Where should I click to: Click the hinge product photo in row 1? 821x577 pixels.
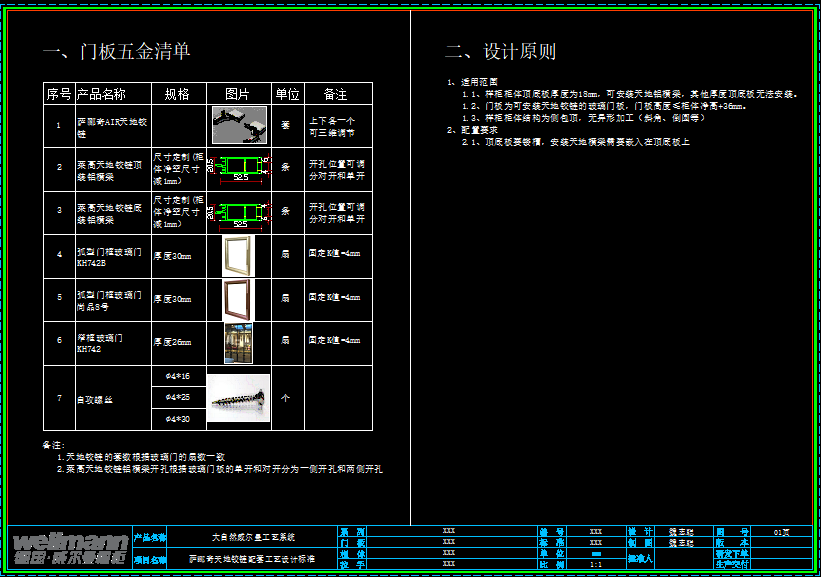click(239, 126)
